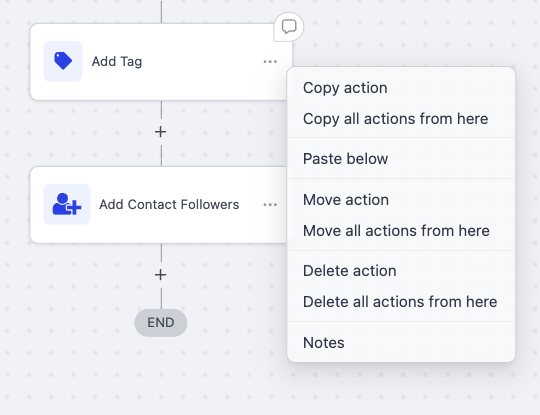Click the Add Contact Followers person-plus icon

pyautogui.click(x=66, y=204)
